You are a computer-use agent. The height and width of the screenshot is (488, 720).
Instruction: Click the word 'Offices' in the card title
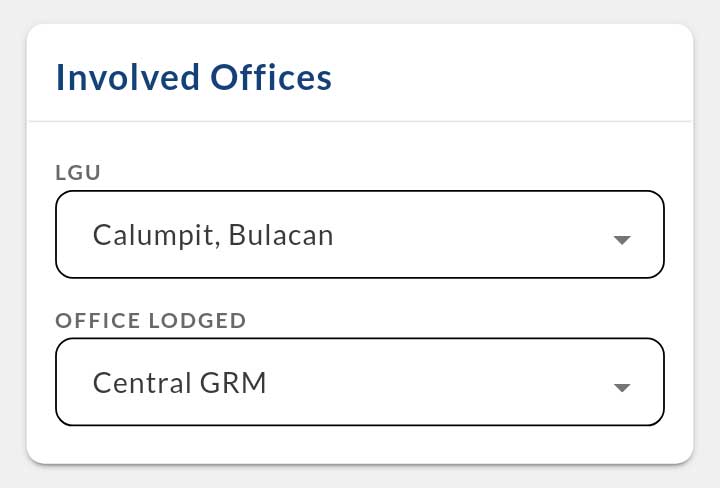[x=268, y=77]
